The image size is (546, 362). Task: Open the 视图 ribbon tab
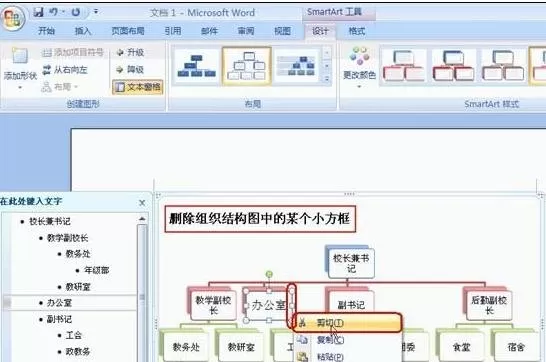tap(282, 31)
